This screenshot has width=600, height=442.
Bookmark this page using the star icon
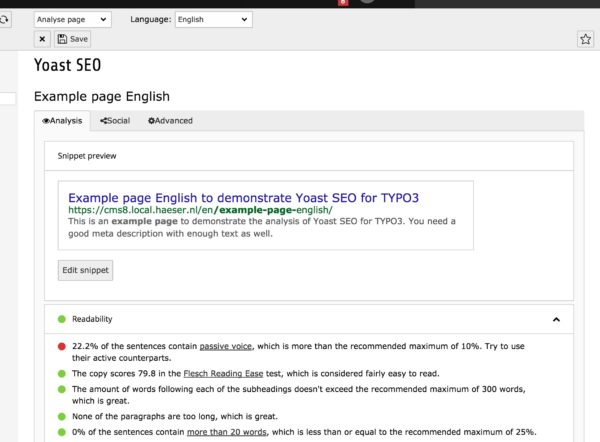[585, 39]
